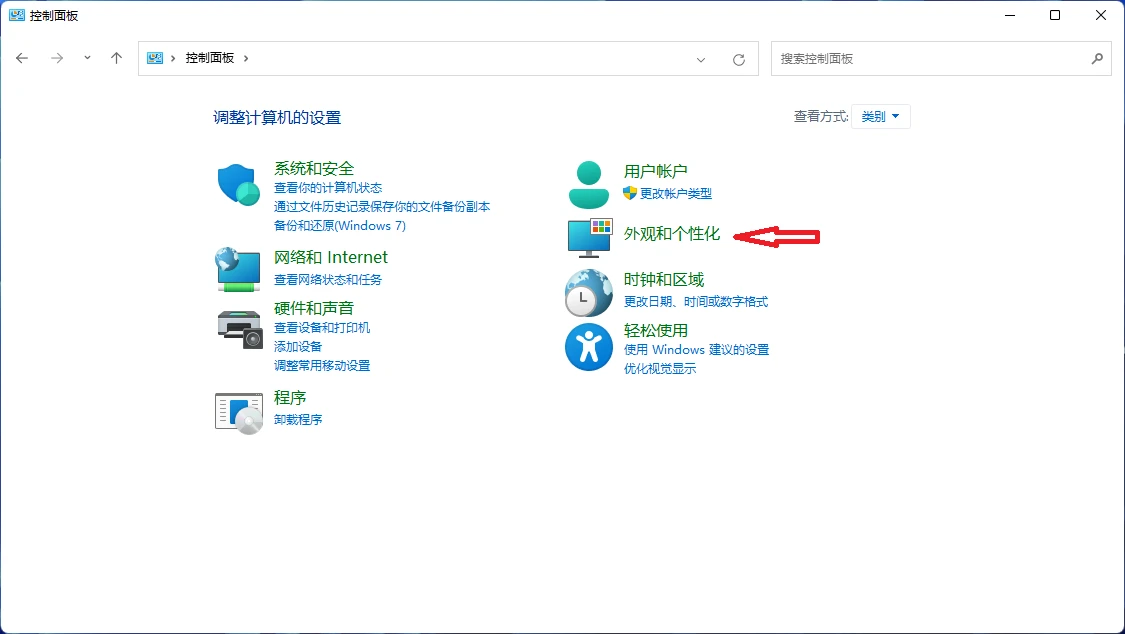The image size is (1125, 634).
Task: Expand chevron after 控制面板 in breadcrumb
Action: [246, 58]
